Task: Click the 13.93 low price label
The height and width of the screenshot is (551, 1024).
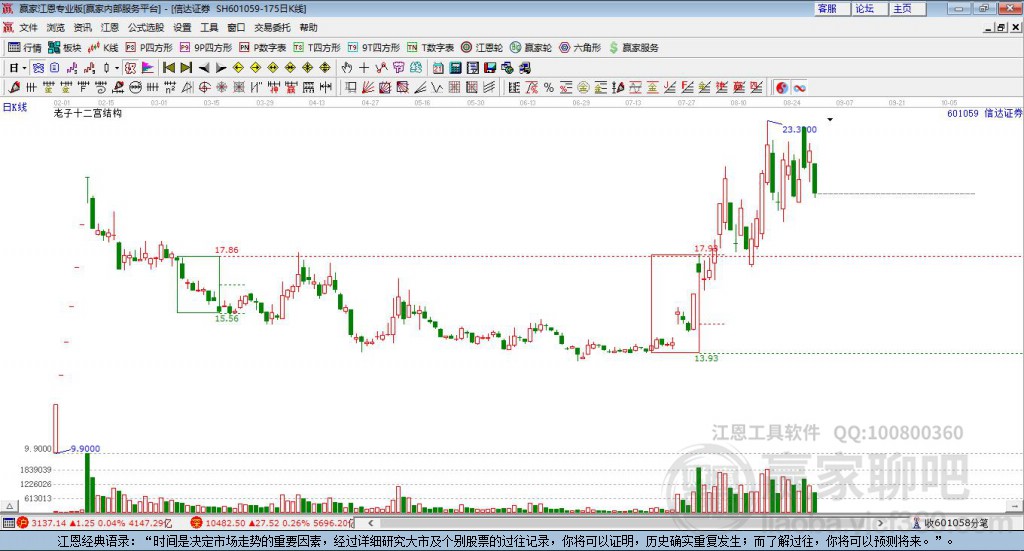Action: tap(706, 358)
